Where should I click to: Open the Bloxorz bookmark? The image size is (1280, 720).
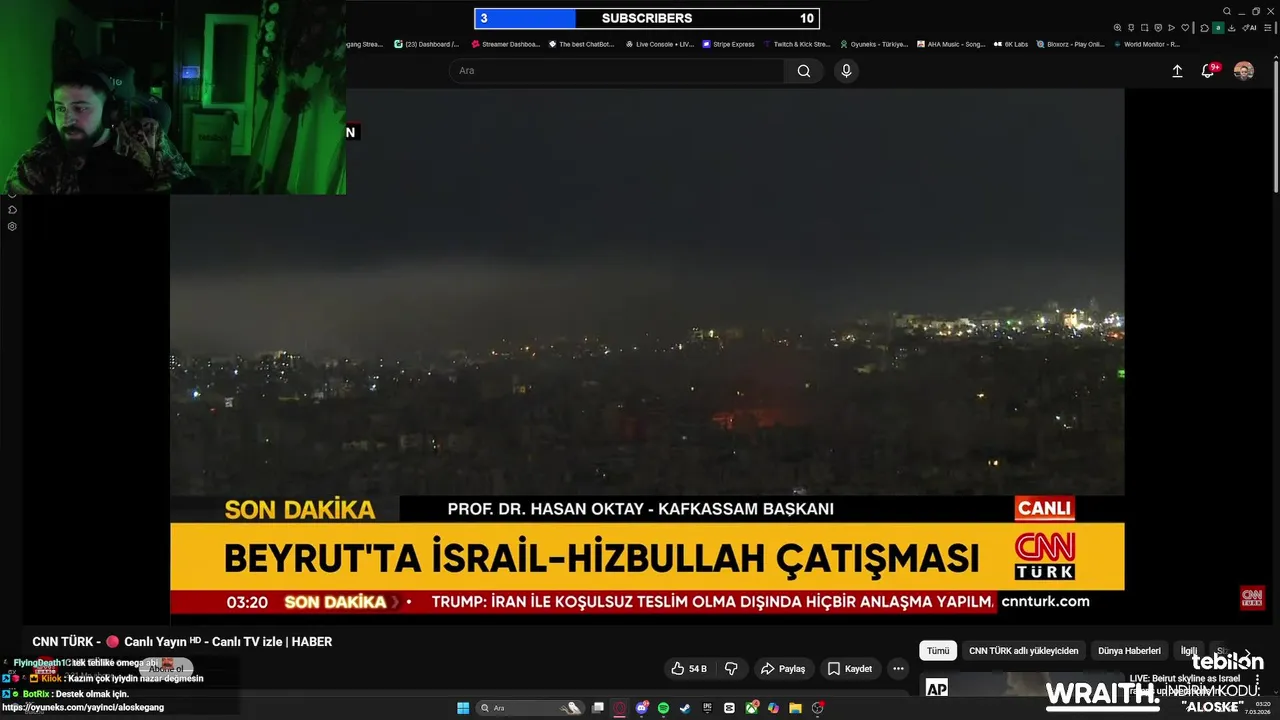click(x=1070, y=44)
